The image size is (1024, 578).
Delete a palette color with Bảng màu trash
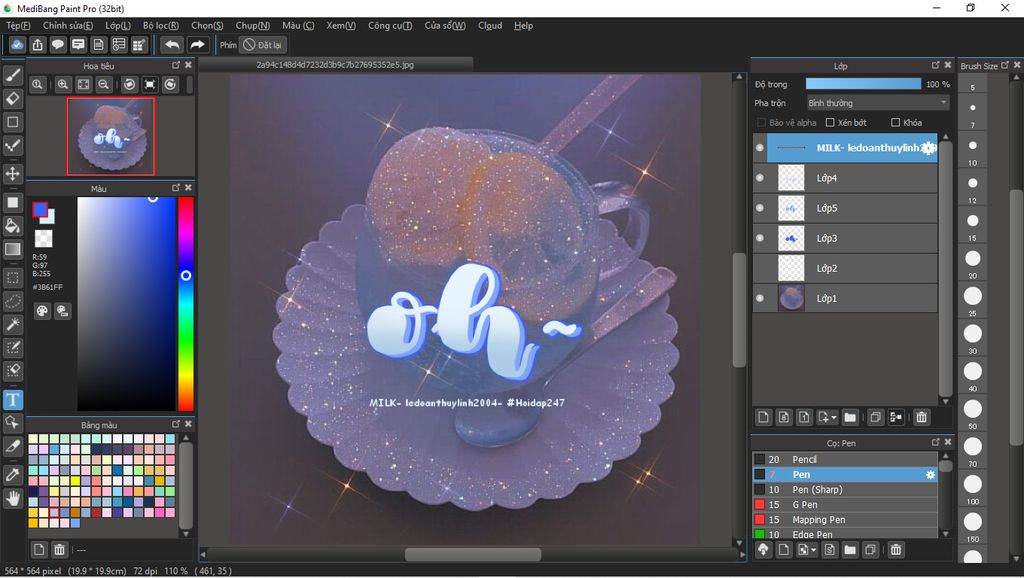[x=59, y=549]
